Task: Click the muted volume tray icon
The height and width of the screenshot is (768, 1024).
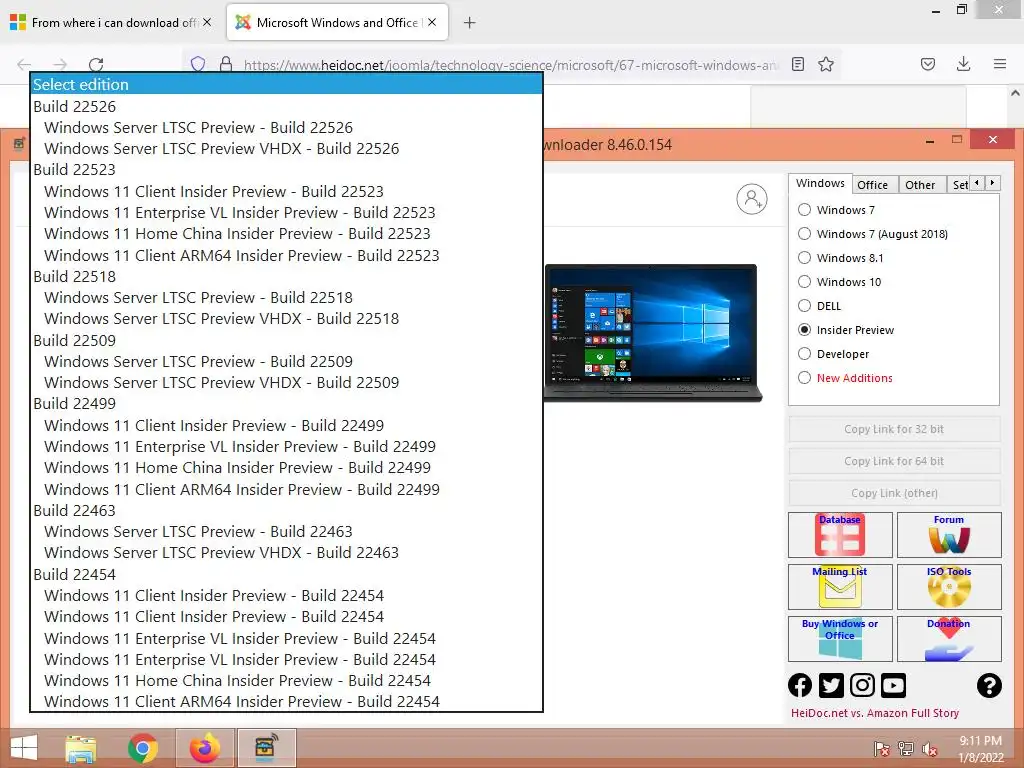Action: pos(930,749)
